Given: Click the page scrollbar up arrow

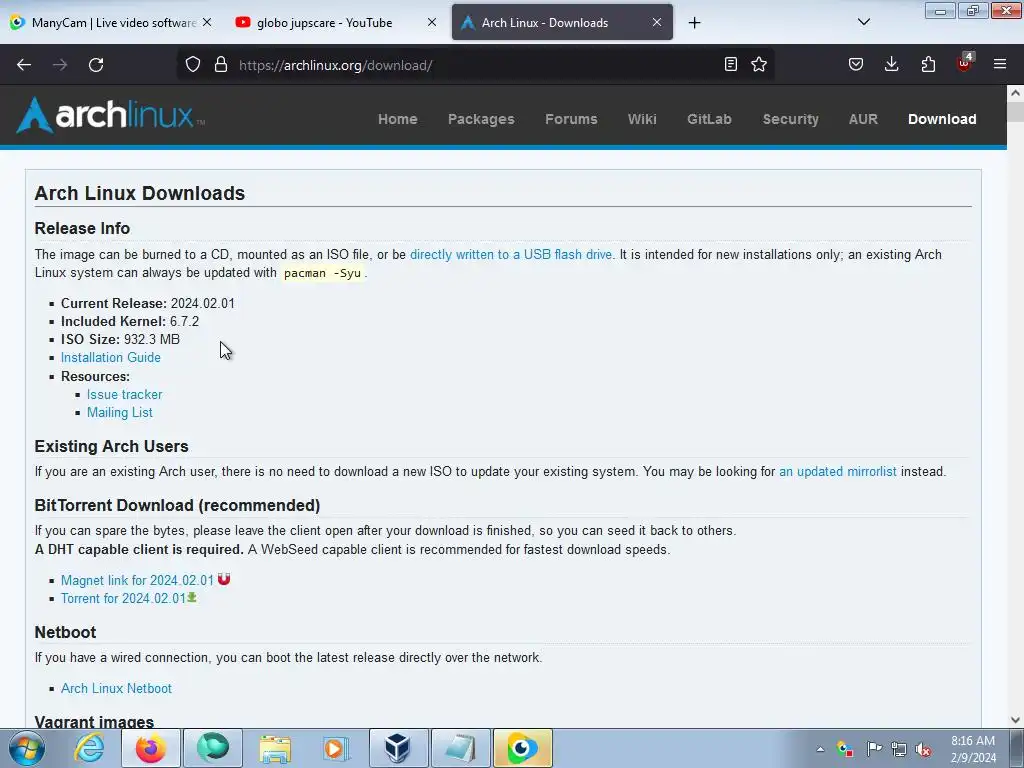Looking at the screenshot, I should click(x=1016, y=93).
